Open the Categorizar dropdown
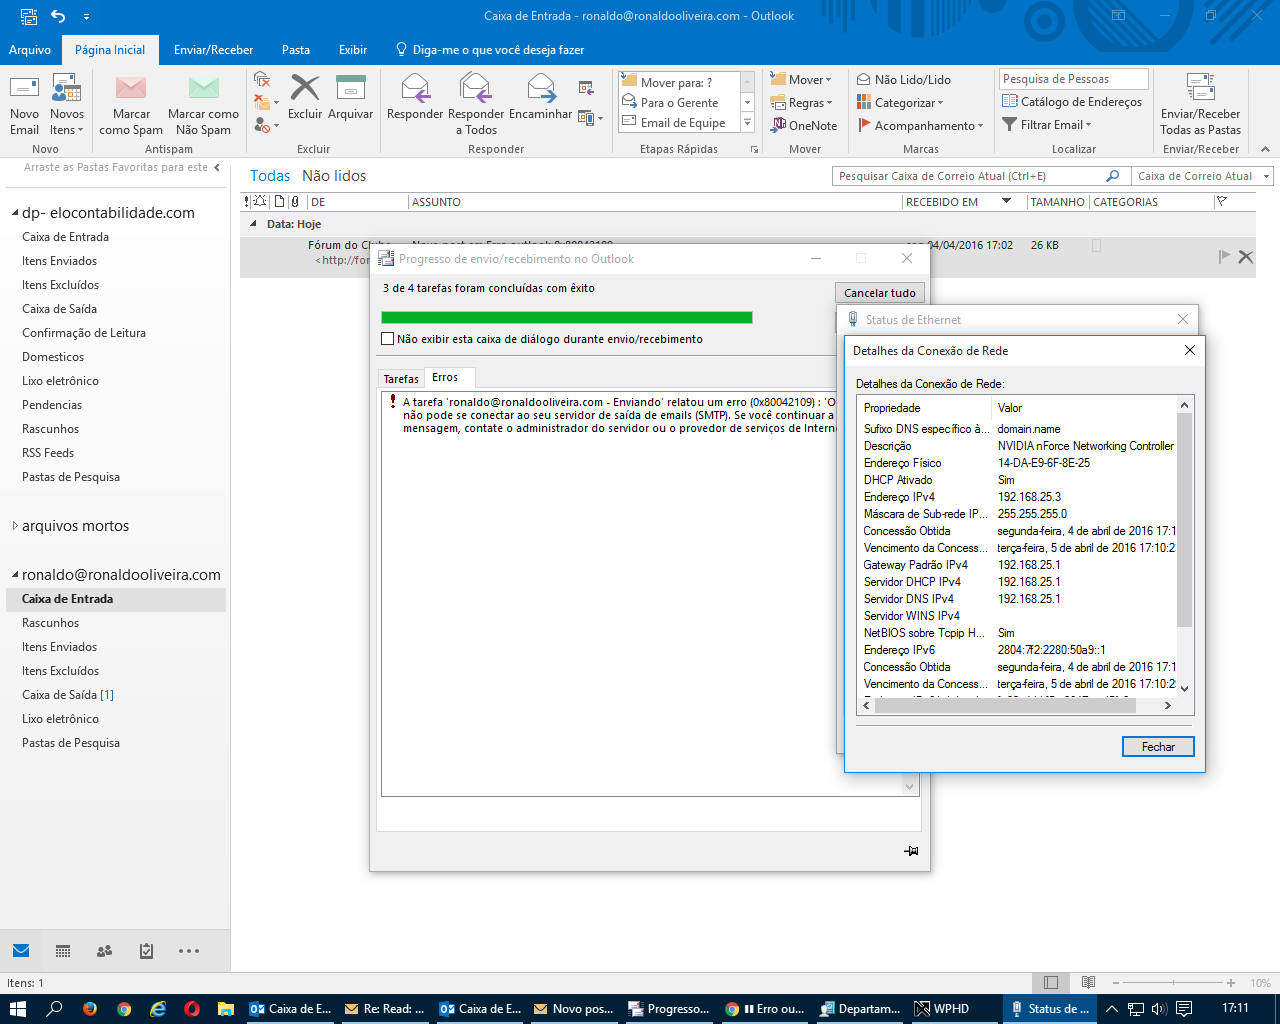Screen dimensions: 1280x1024 coord(900,102)
